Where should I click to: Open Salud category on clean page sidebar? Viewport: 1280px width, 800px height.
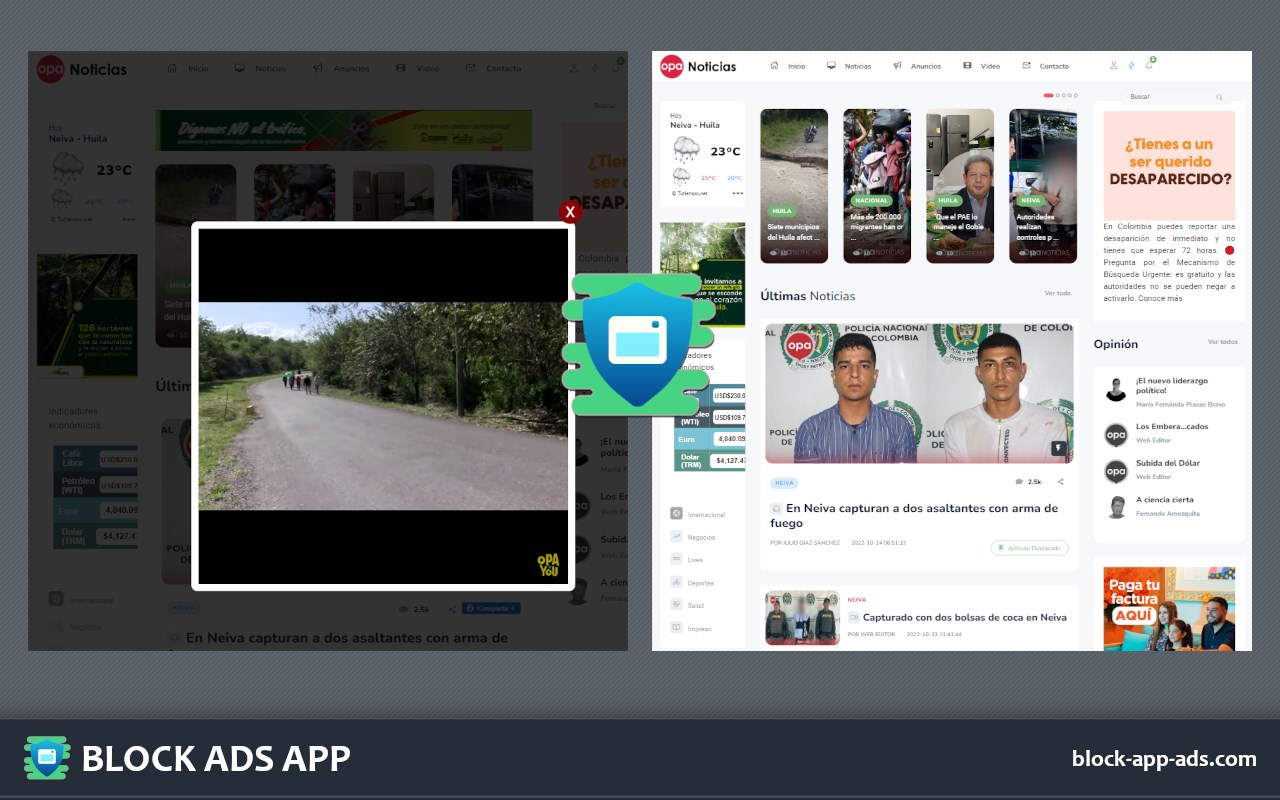pos(687,606)
